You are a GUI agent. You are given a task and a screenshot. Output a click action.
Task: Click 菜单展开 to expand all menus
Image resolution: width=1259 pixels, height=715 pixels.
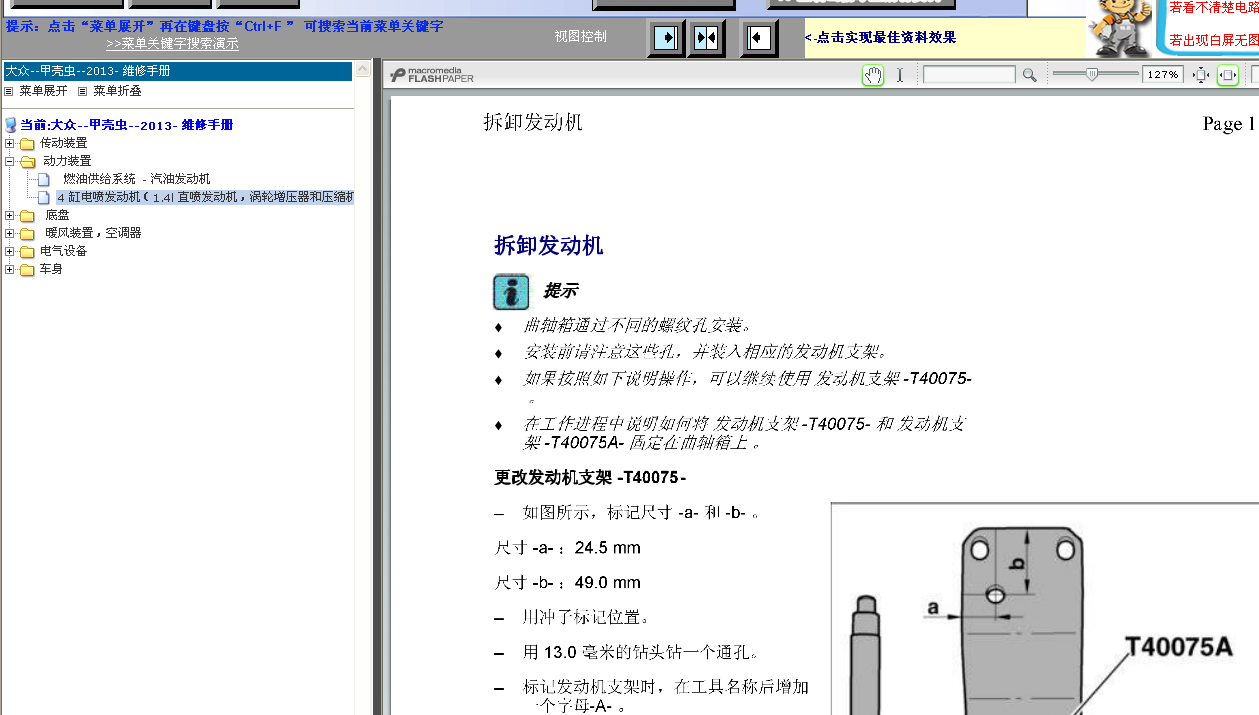pyautogui.click(x=43, y=91)
